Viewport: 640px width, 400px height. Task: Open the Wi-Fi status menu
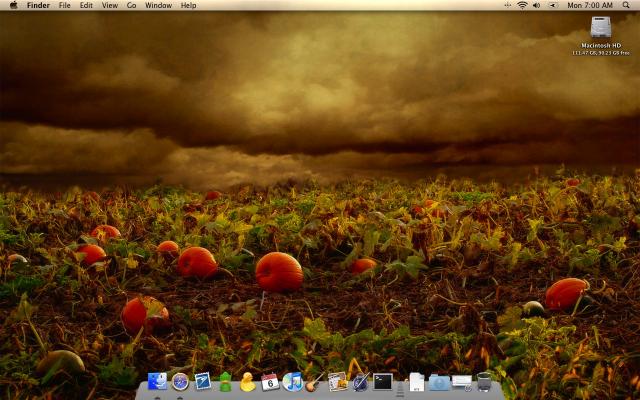(x=522, y=5)
